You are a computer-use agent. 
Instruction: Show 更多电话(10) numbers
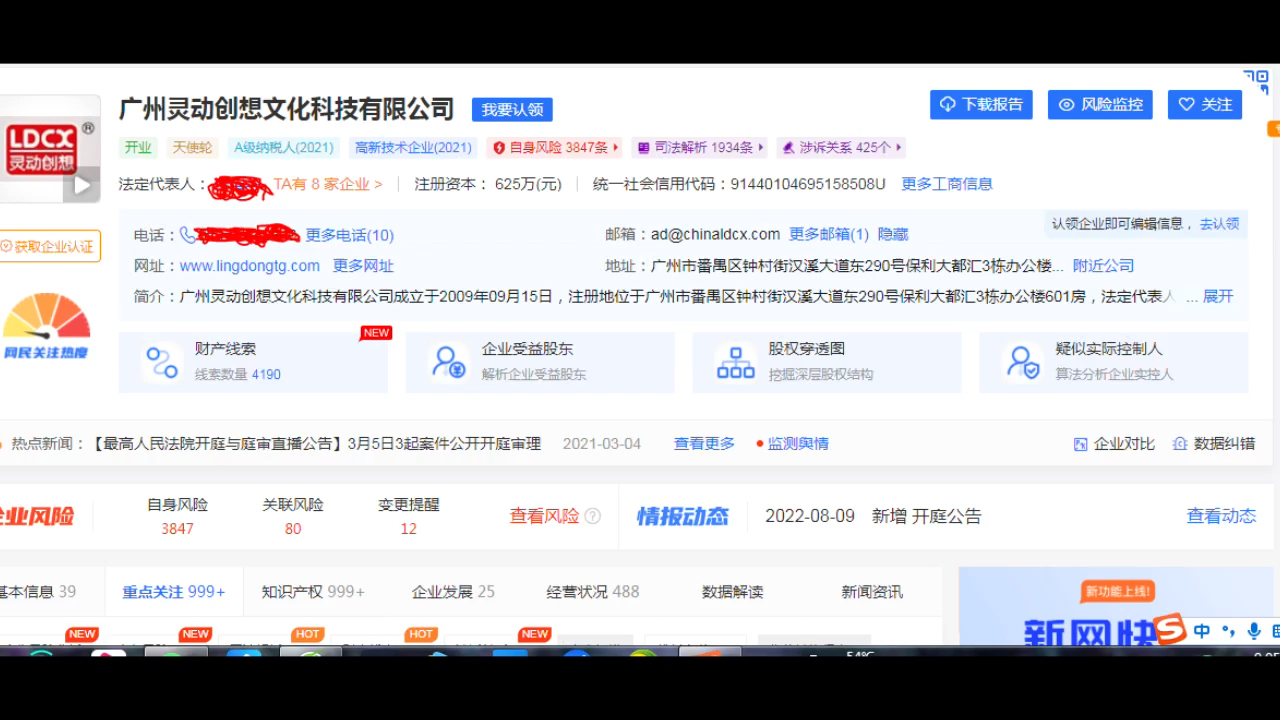(x=350, y=235)
